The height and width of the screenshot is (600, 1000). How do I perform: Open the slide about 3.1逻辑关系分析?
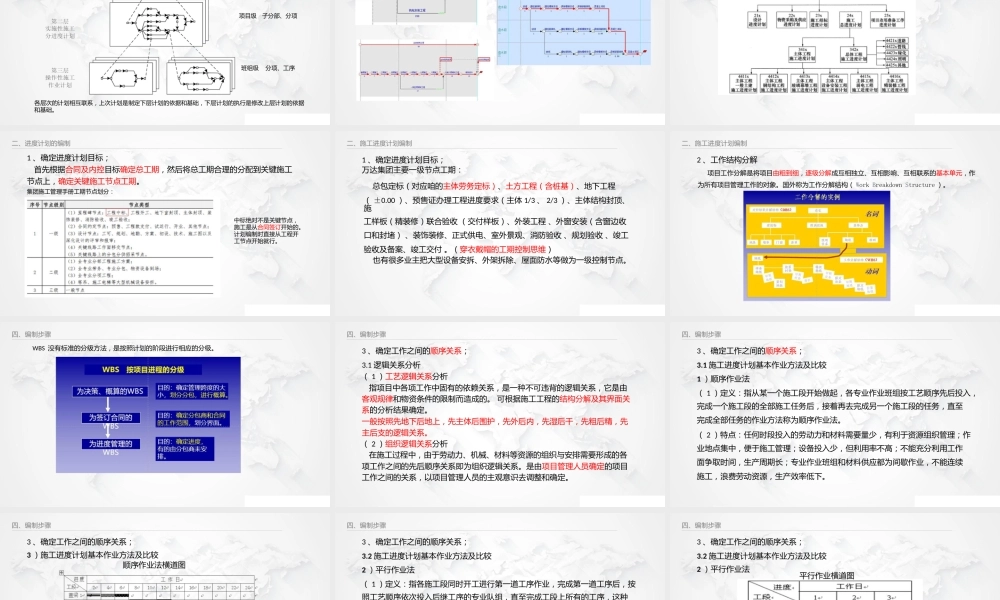pos(501,415)
